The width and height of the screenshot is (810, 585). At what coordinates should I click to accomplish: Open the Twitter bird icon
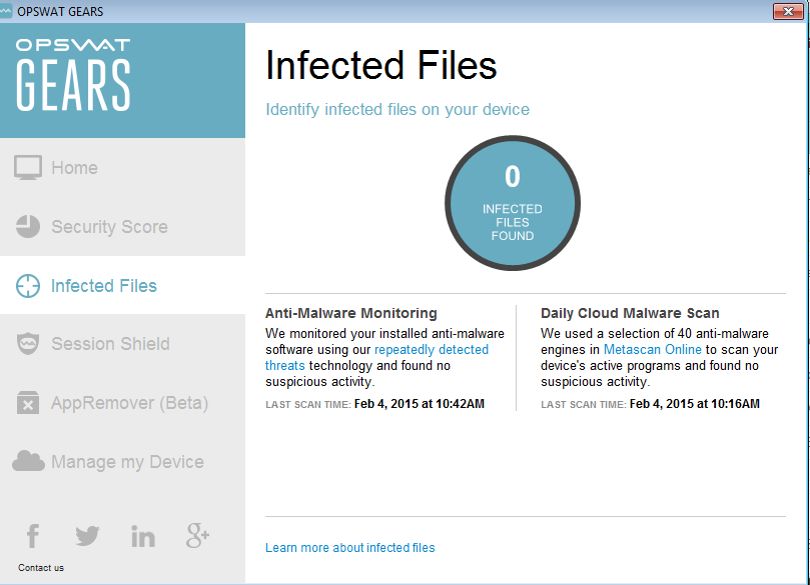pos(87,536)
